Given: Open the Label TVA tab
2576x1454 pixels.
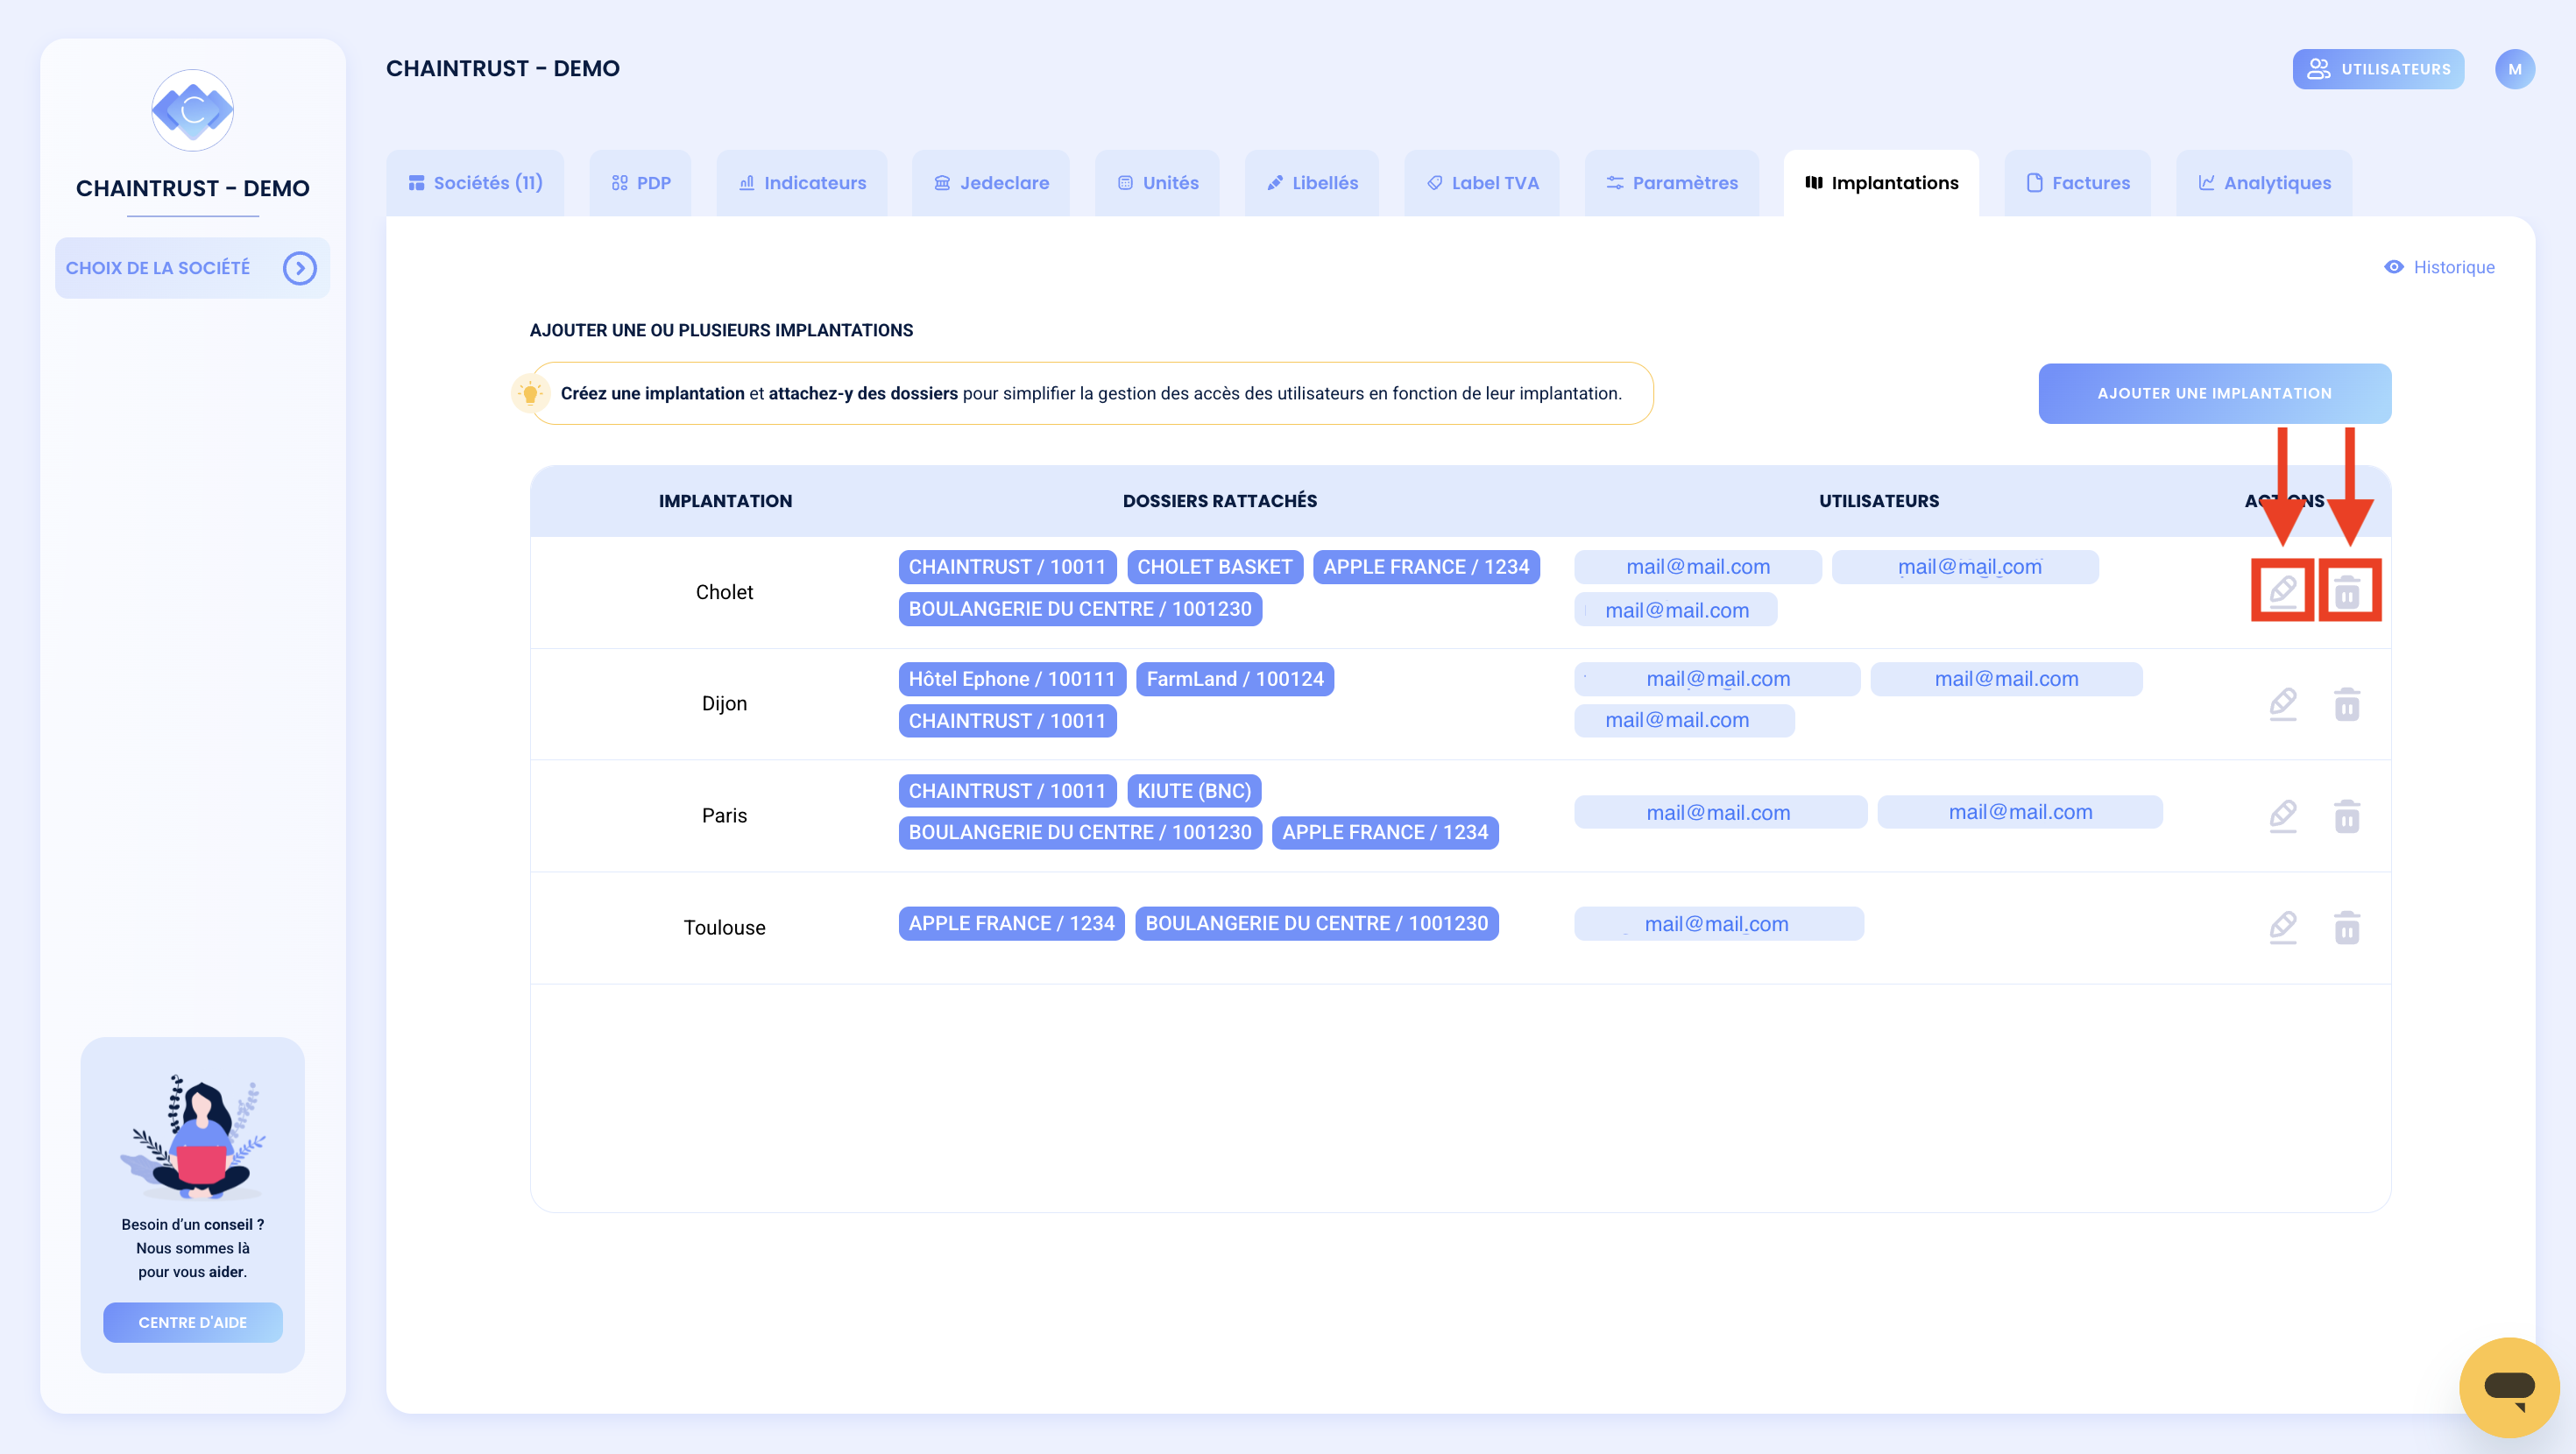Looking at the screenshot, I should (1482, 183).
